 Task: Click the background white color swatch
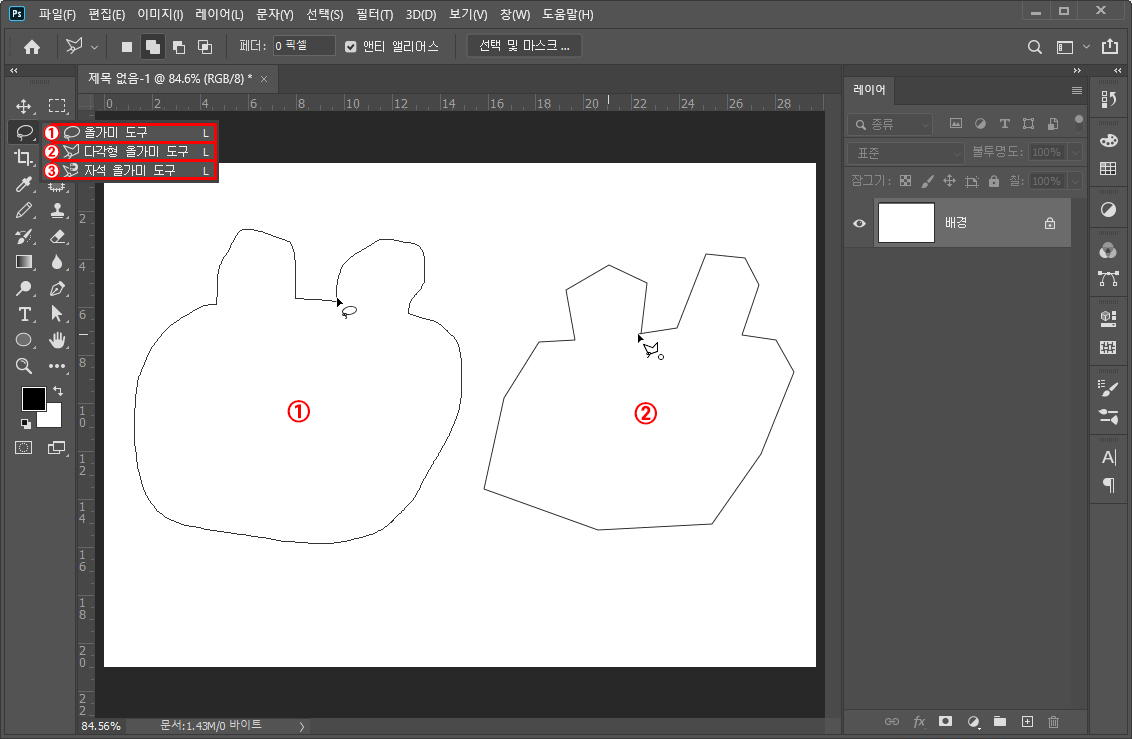tap(52, 418)
